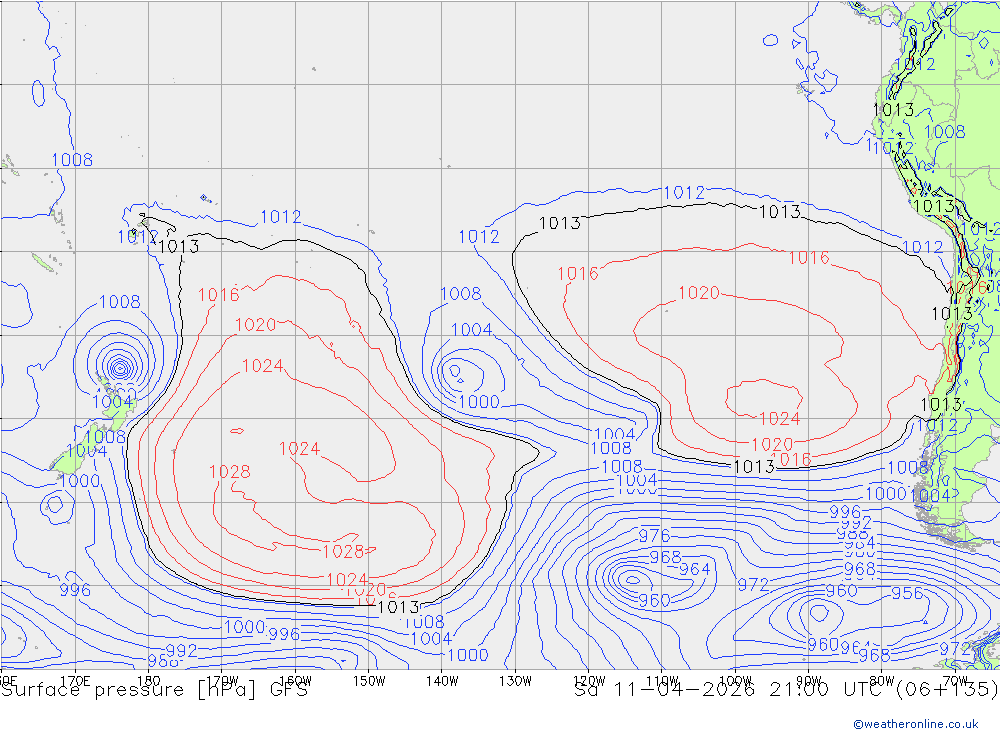Click the 100W longitude axis label
Viewport: 1000px width, 733px height.
point(735,681)
